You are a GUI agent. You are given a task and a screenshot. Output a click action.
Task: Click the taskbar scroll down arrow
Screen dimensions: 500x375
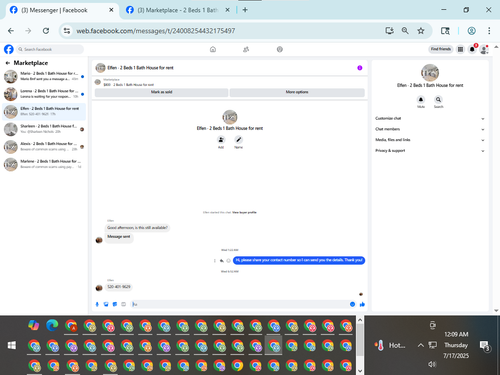coord(360,370)
